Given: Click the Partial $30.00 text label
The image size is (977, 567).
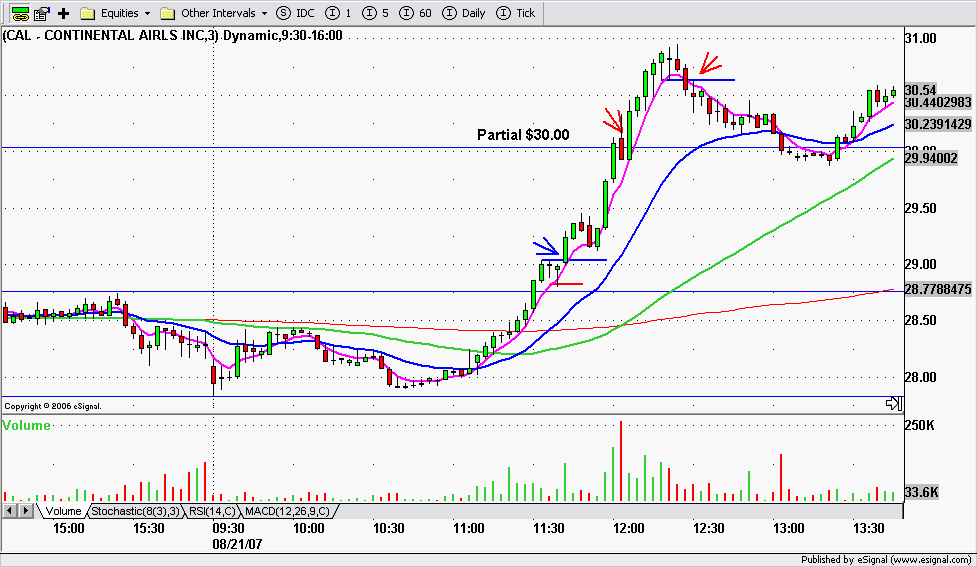Looking at the screenshot, I should click(523, 135).
